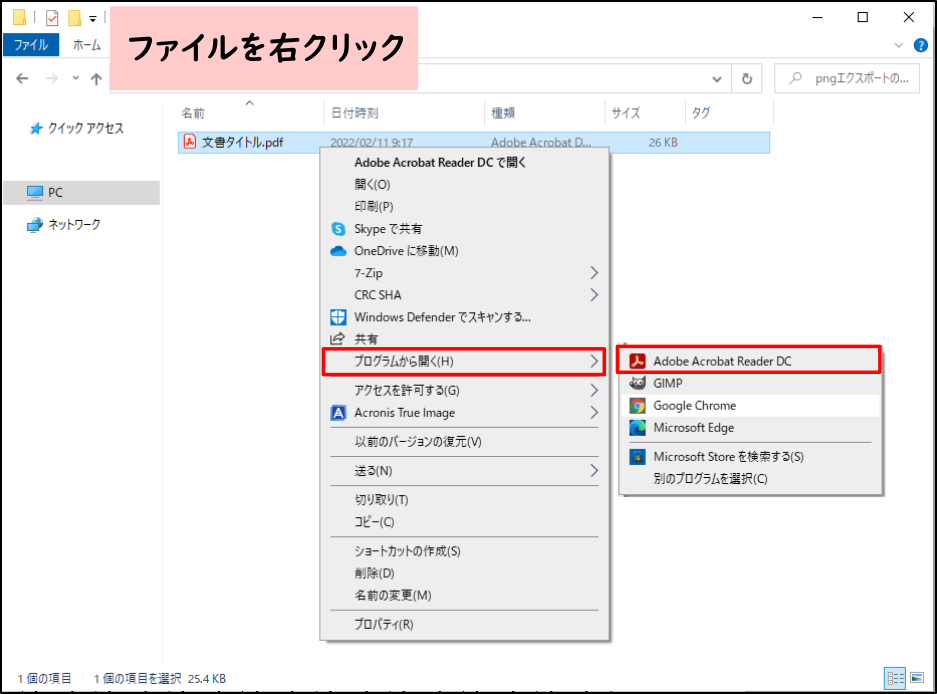Click the Explorer help question mark icon
Viewport: 937px width, 694px height.
(x=921, y=45)
